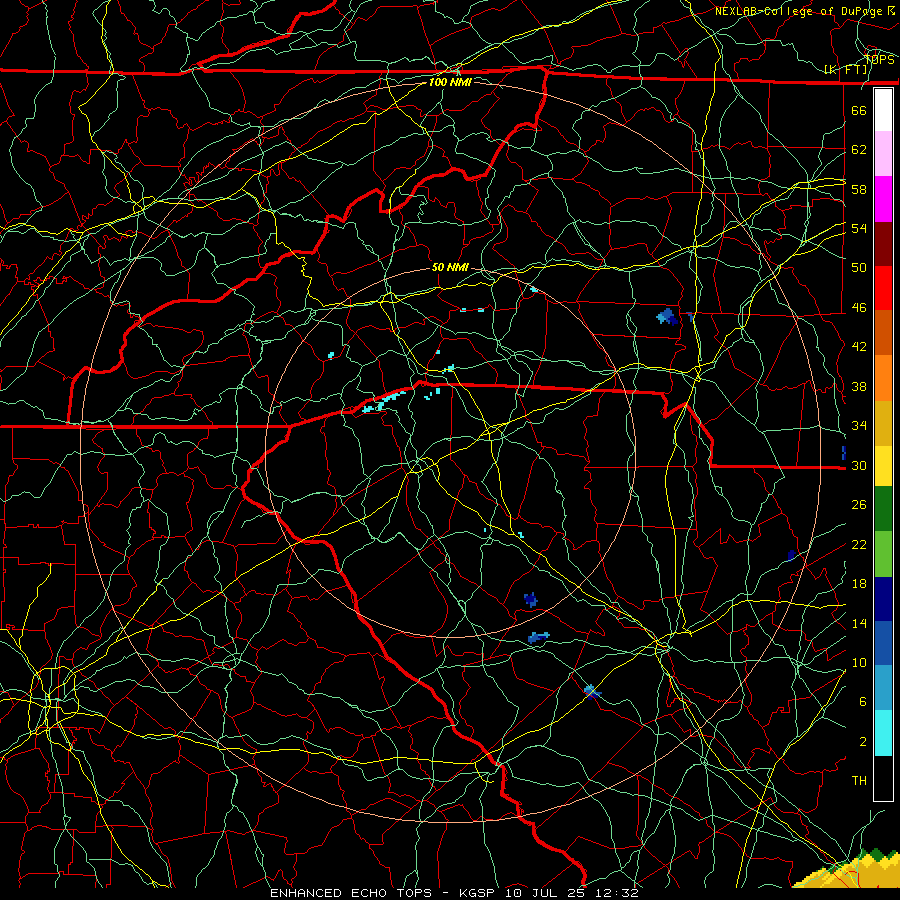
Task: Click the legend value '54'
Action: coord(859,228)
